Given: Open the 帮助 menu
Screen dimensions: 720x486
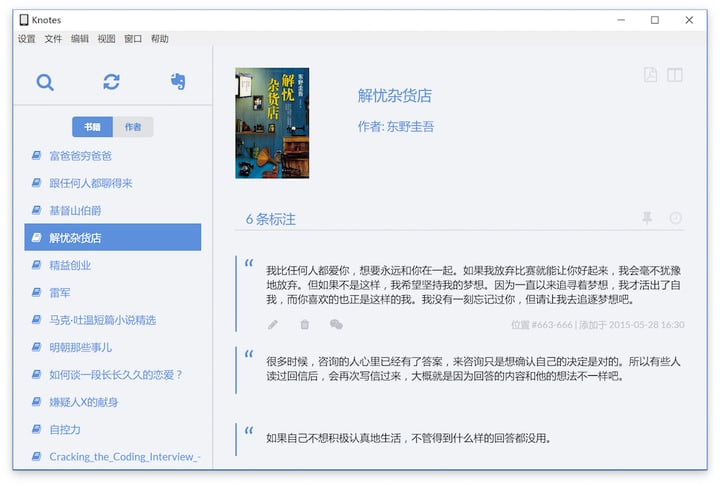Looking at the screenshot, I should (159, 39).
